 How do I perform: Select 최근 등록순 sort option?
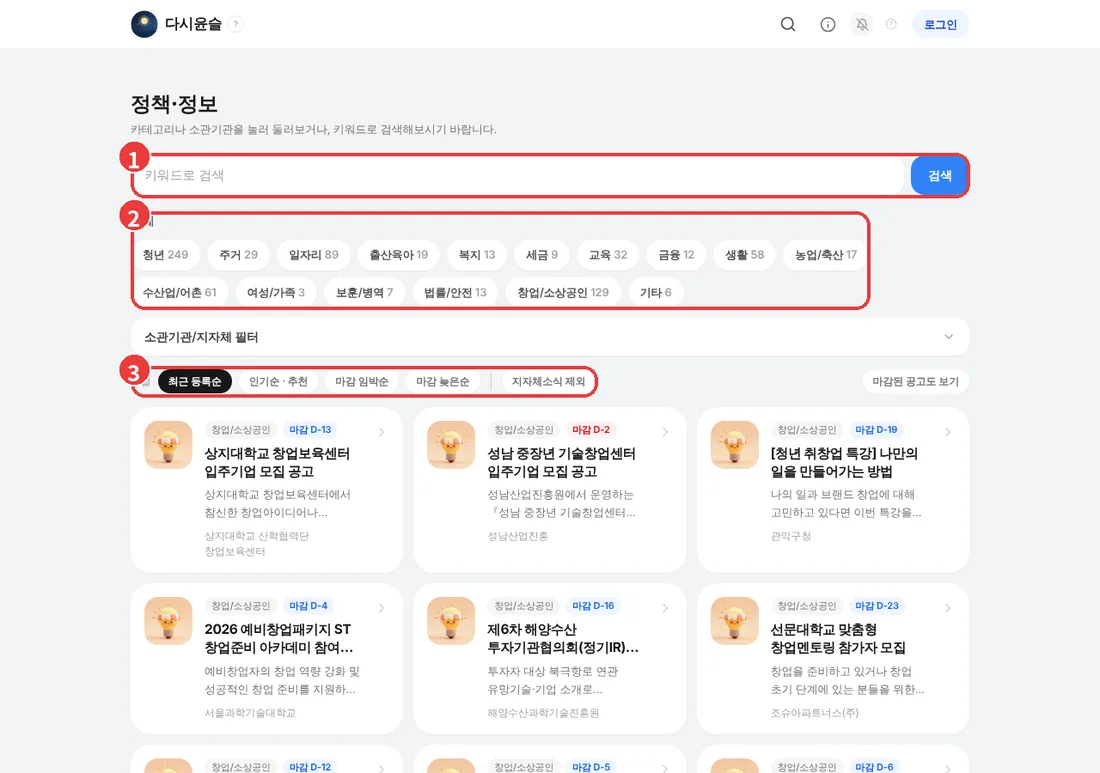(195, 382)
